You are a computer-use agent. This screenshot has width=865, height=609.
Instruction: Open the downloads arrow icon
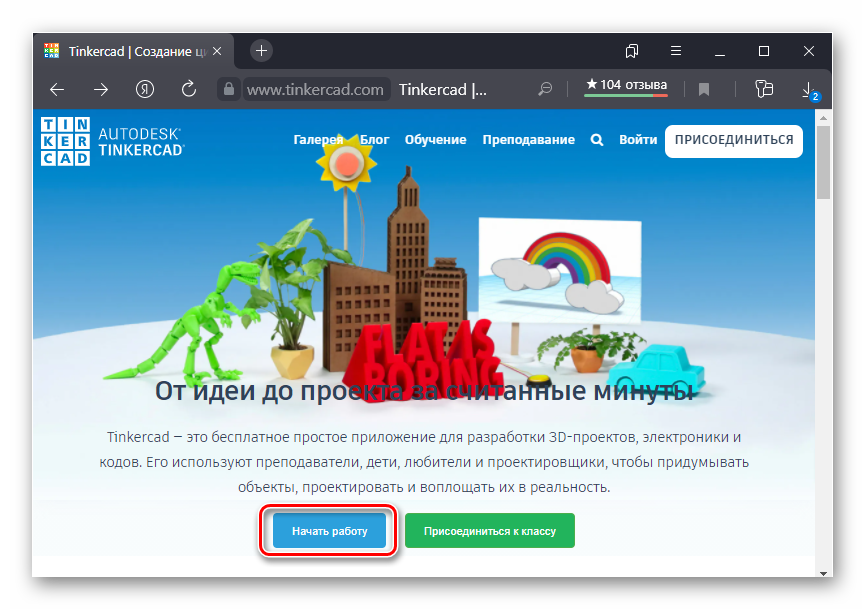(x=808, y=89)
